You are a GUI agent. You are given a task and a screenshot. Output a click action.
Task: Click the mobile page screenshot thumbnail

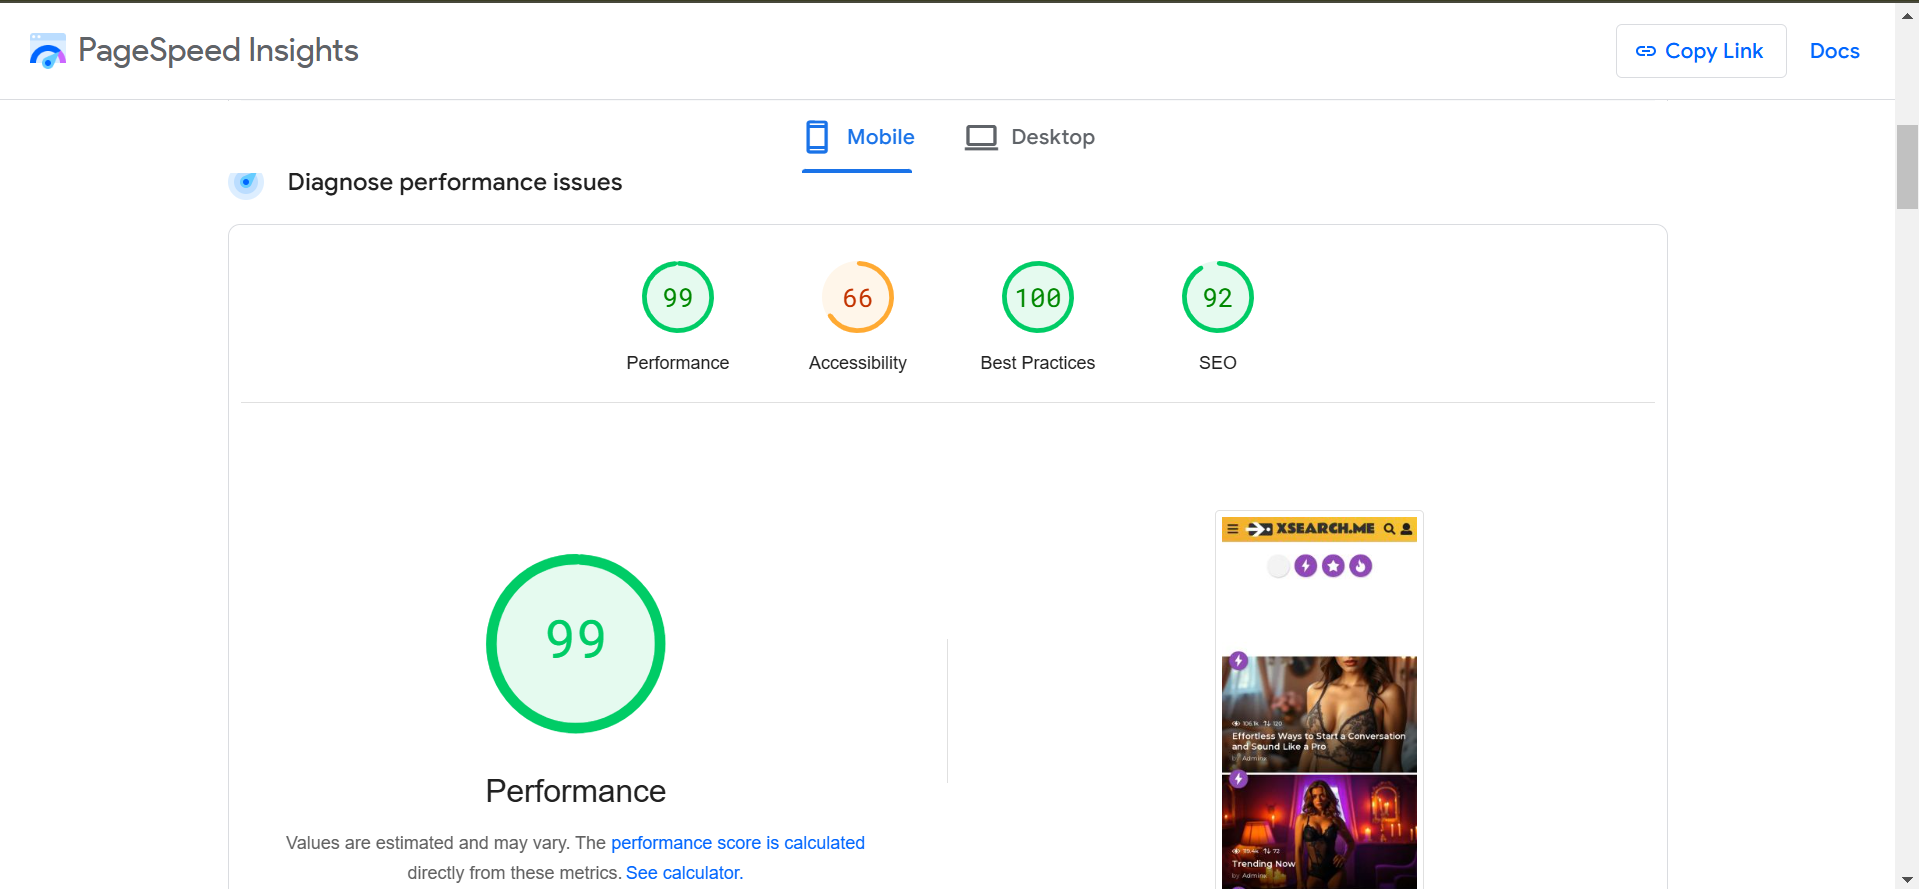[x=1319, y=700]
